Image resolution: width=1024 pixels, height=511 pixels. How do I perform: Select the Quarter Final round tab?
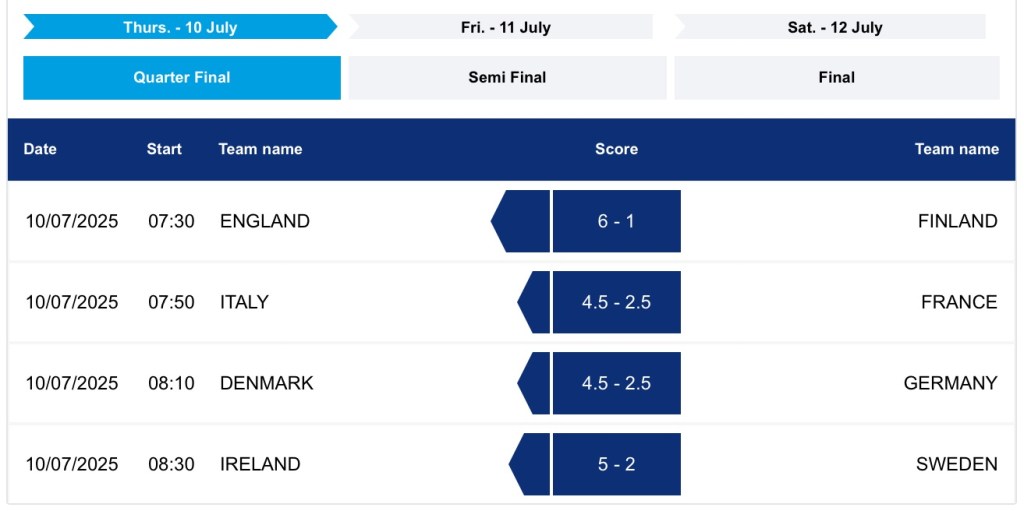click(x=182, y=77)
